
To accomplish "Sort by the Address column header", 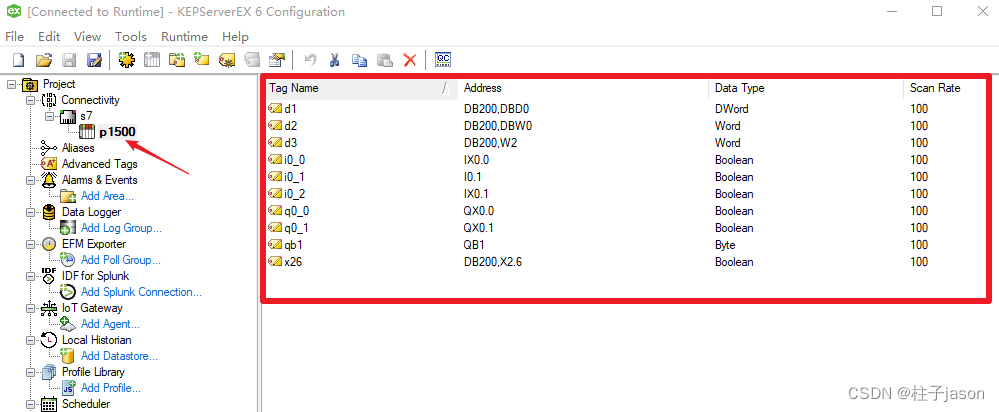I will click(x=582, y=89).
